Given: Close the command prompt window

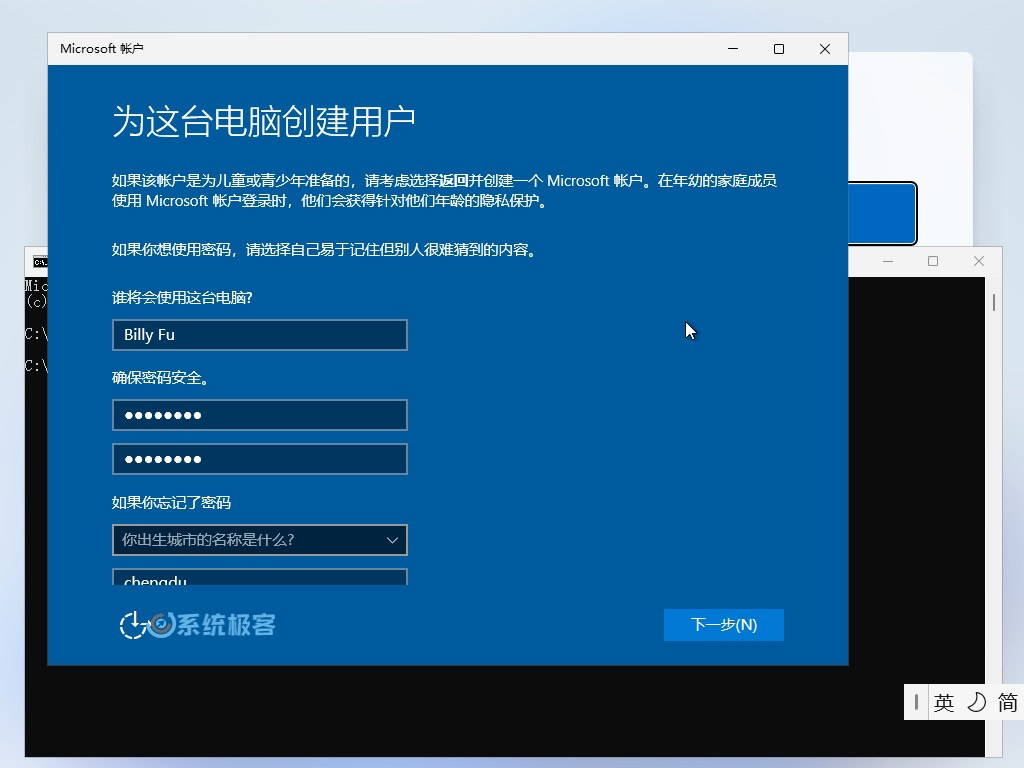Looking at the screenshot, I should click(x=978, y=261).
